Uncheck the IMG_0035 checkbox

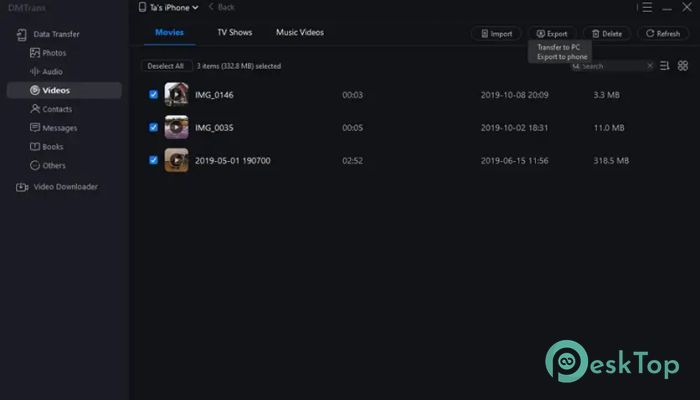click(153, 127)
